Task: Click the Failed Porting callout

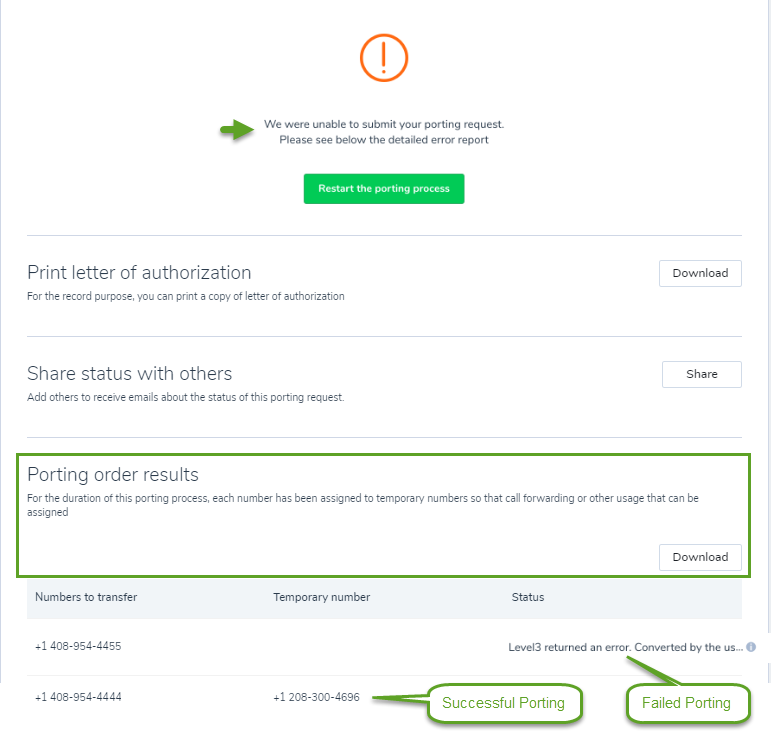Action: 686,703
